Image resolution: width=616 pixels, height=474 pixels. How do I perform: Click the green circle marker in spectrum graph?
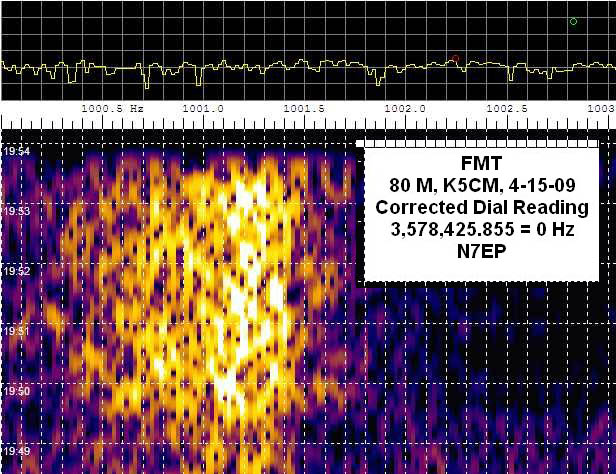point(573,22)
